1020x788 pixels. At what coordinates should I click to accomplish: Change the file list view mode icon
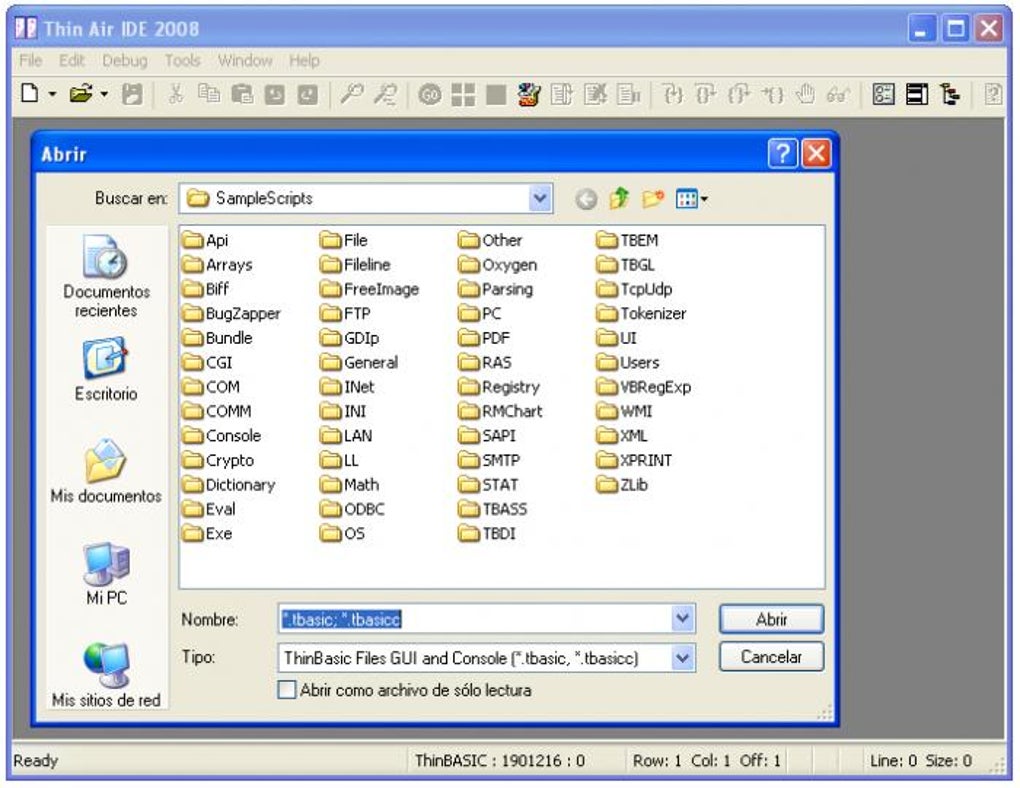pos(689,197)
